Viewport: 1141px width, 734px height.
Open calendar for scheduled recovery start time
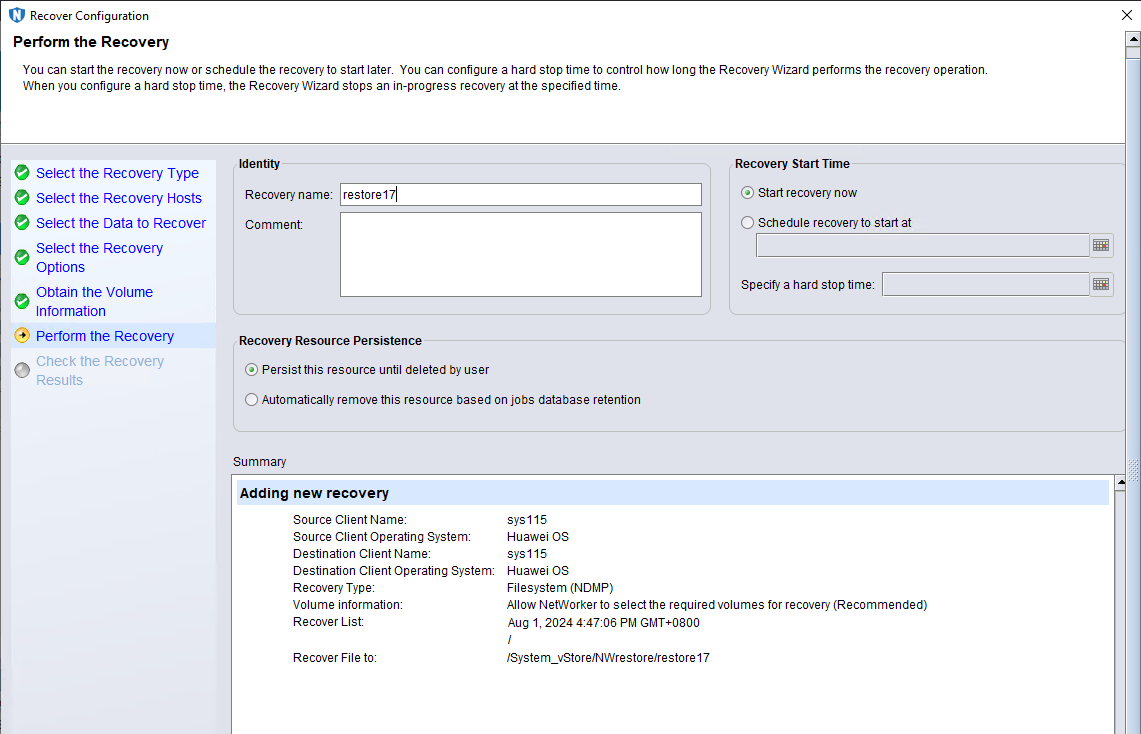pyautogui.click(x=1101, y=245)
